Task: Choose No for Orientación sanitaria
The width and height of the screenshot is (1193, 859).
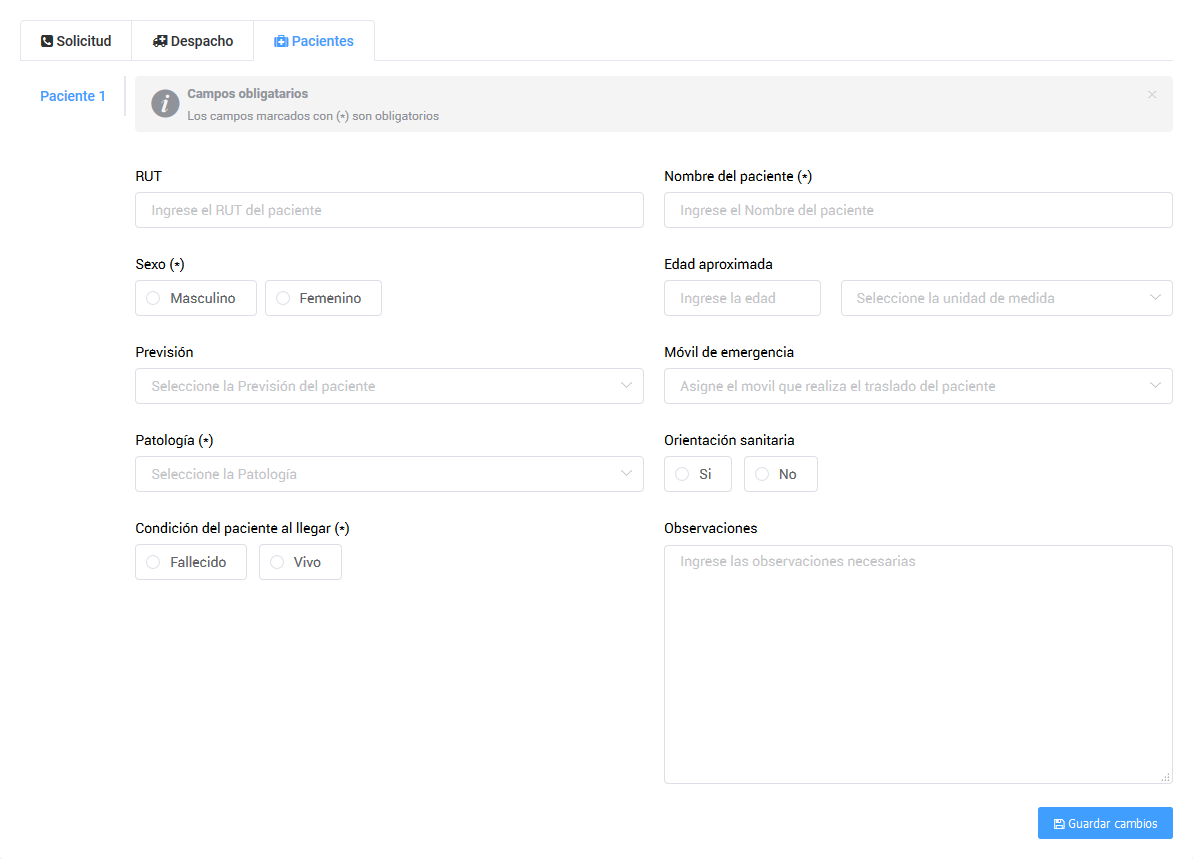Action: (x=762, y=474)
